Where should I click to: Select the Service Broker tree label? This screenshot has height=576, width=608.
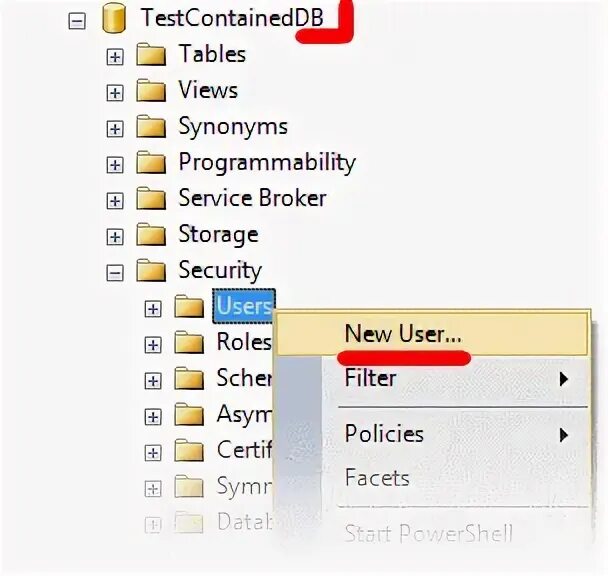point(252,198)
